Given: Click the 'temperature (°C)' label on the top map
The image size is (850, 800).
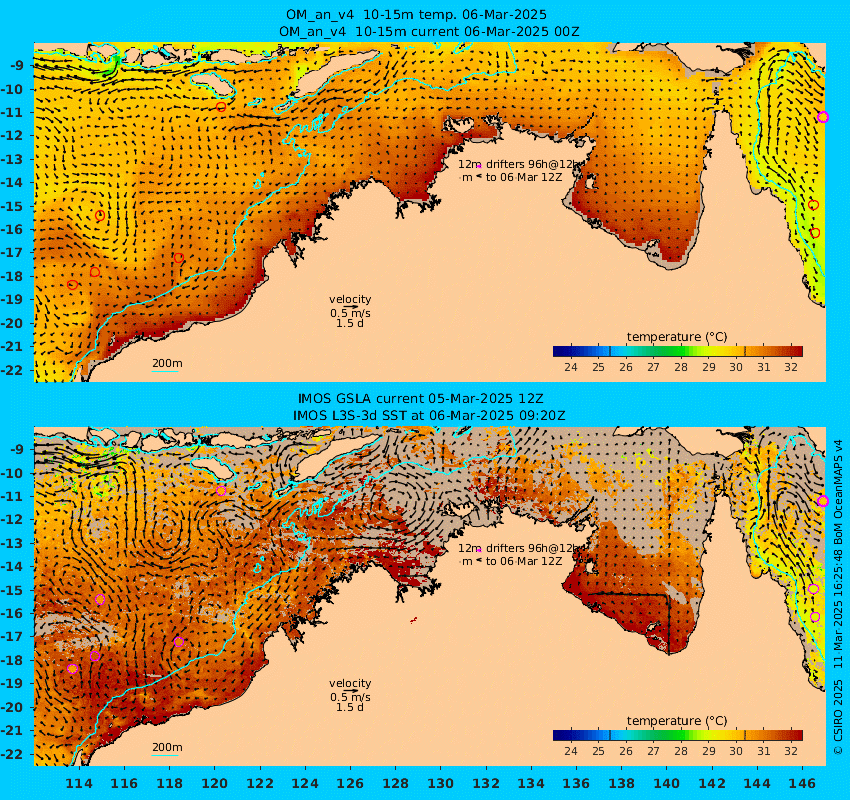Looking at the screenshot, I should tap(677, 337).
